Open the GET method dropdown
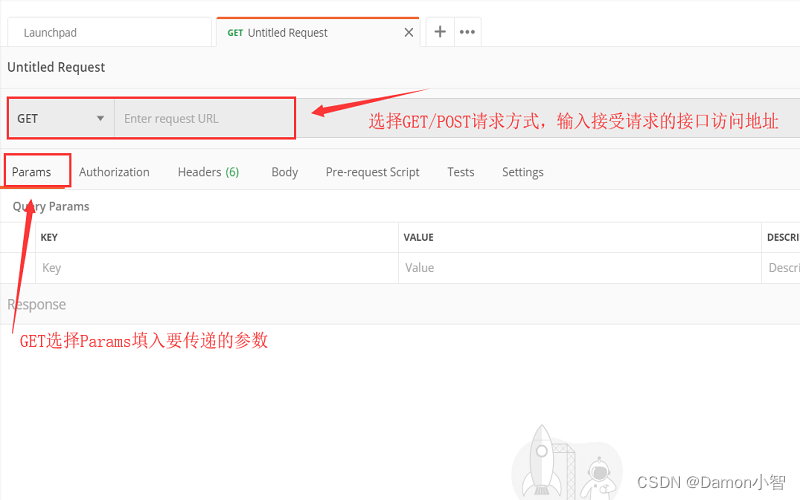800x500 pixels. (61, 118)
